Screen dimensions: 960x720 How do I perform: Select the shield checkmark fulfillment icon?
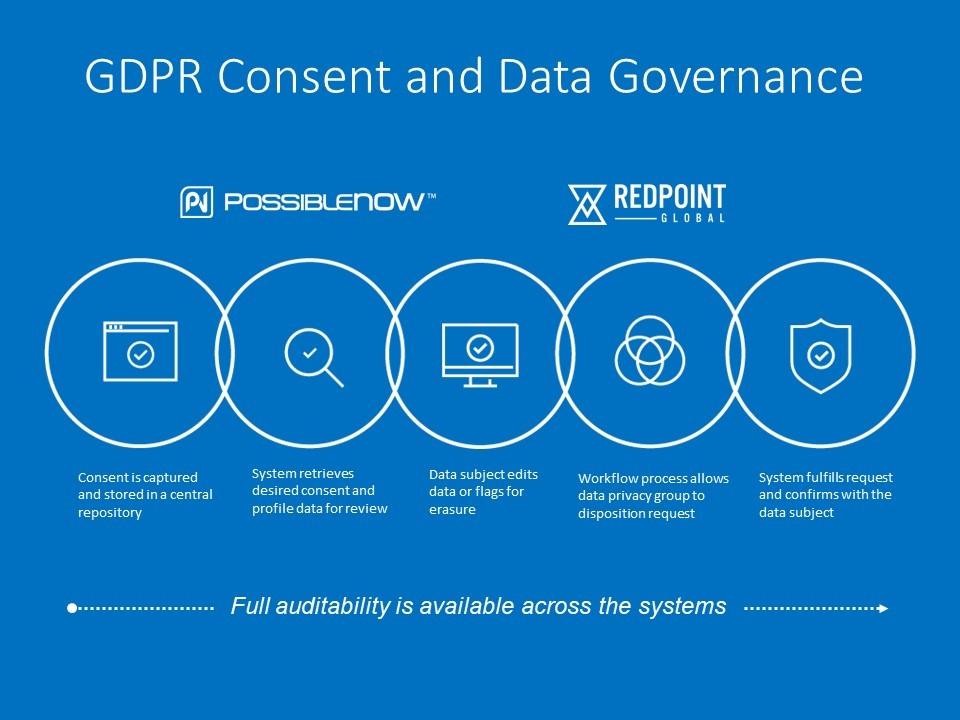pos(822,355)
